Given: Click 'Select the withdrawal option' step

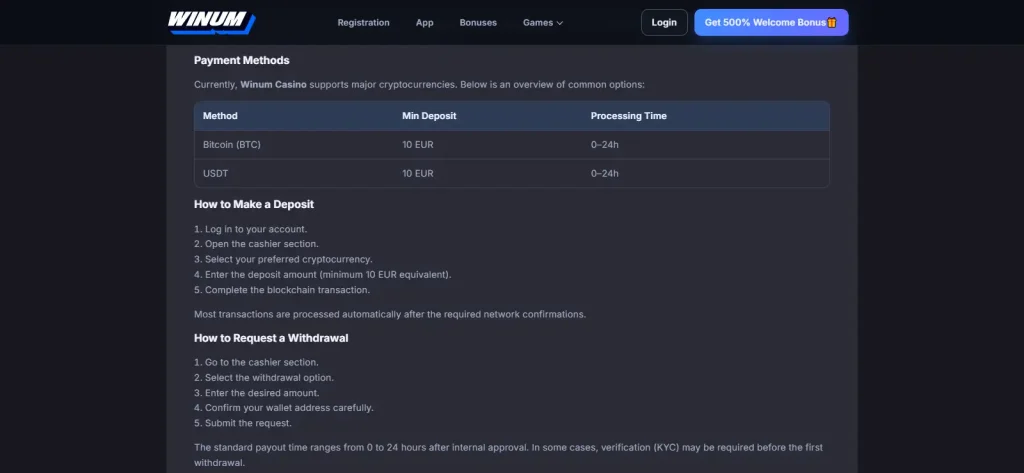Looking at the screenshot, I should click(264, 378).
